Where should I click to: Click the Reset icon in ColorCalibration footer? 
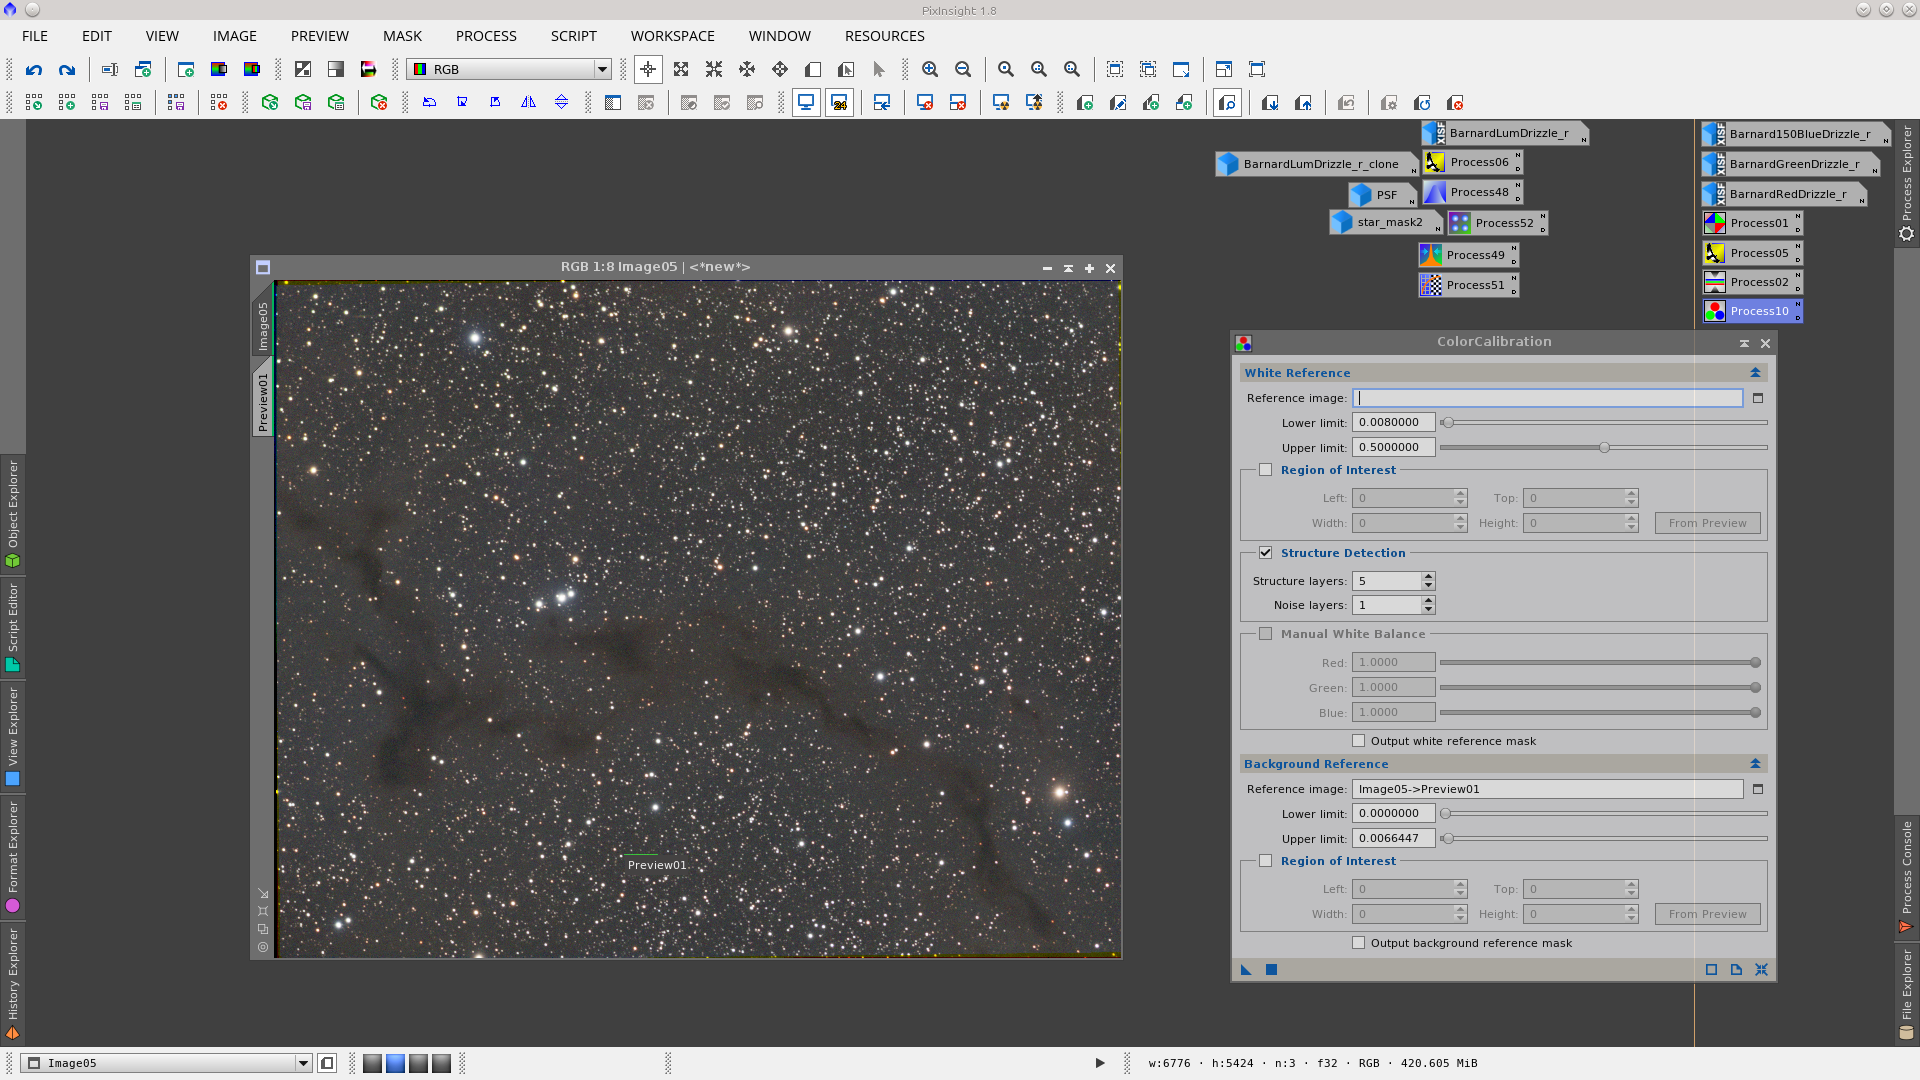[x=1761, y=970]
